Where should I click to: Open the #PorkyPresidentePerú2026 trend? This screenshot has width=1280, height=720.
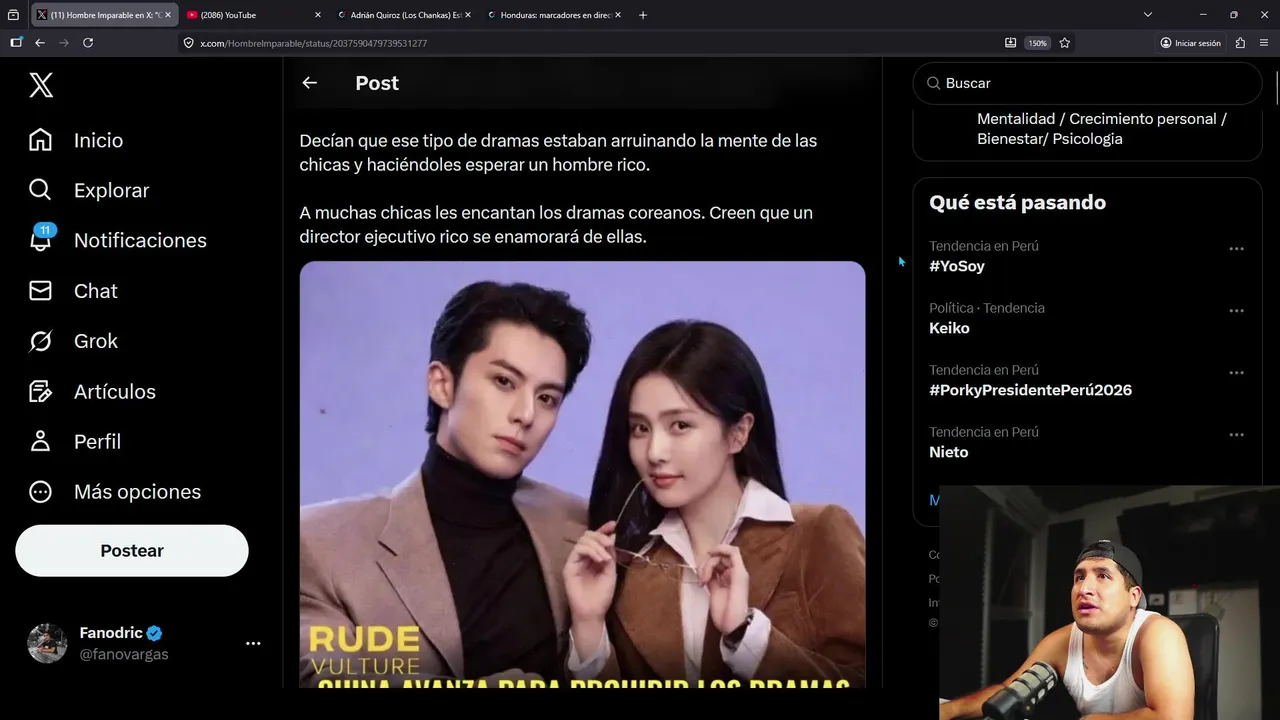point(1030,390)
